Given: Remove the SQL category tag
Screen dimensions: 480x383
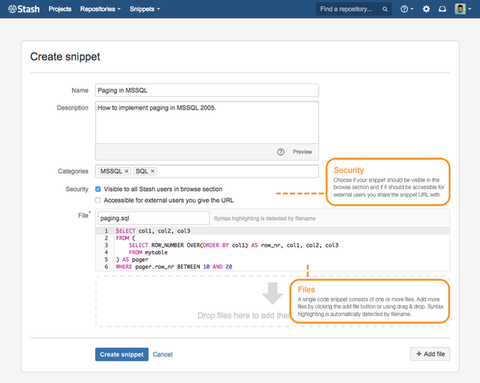Looking at the screenshot, I should tap(153, 171).
